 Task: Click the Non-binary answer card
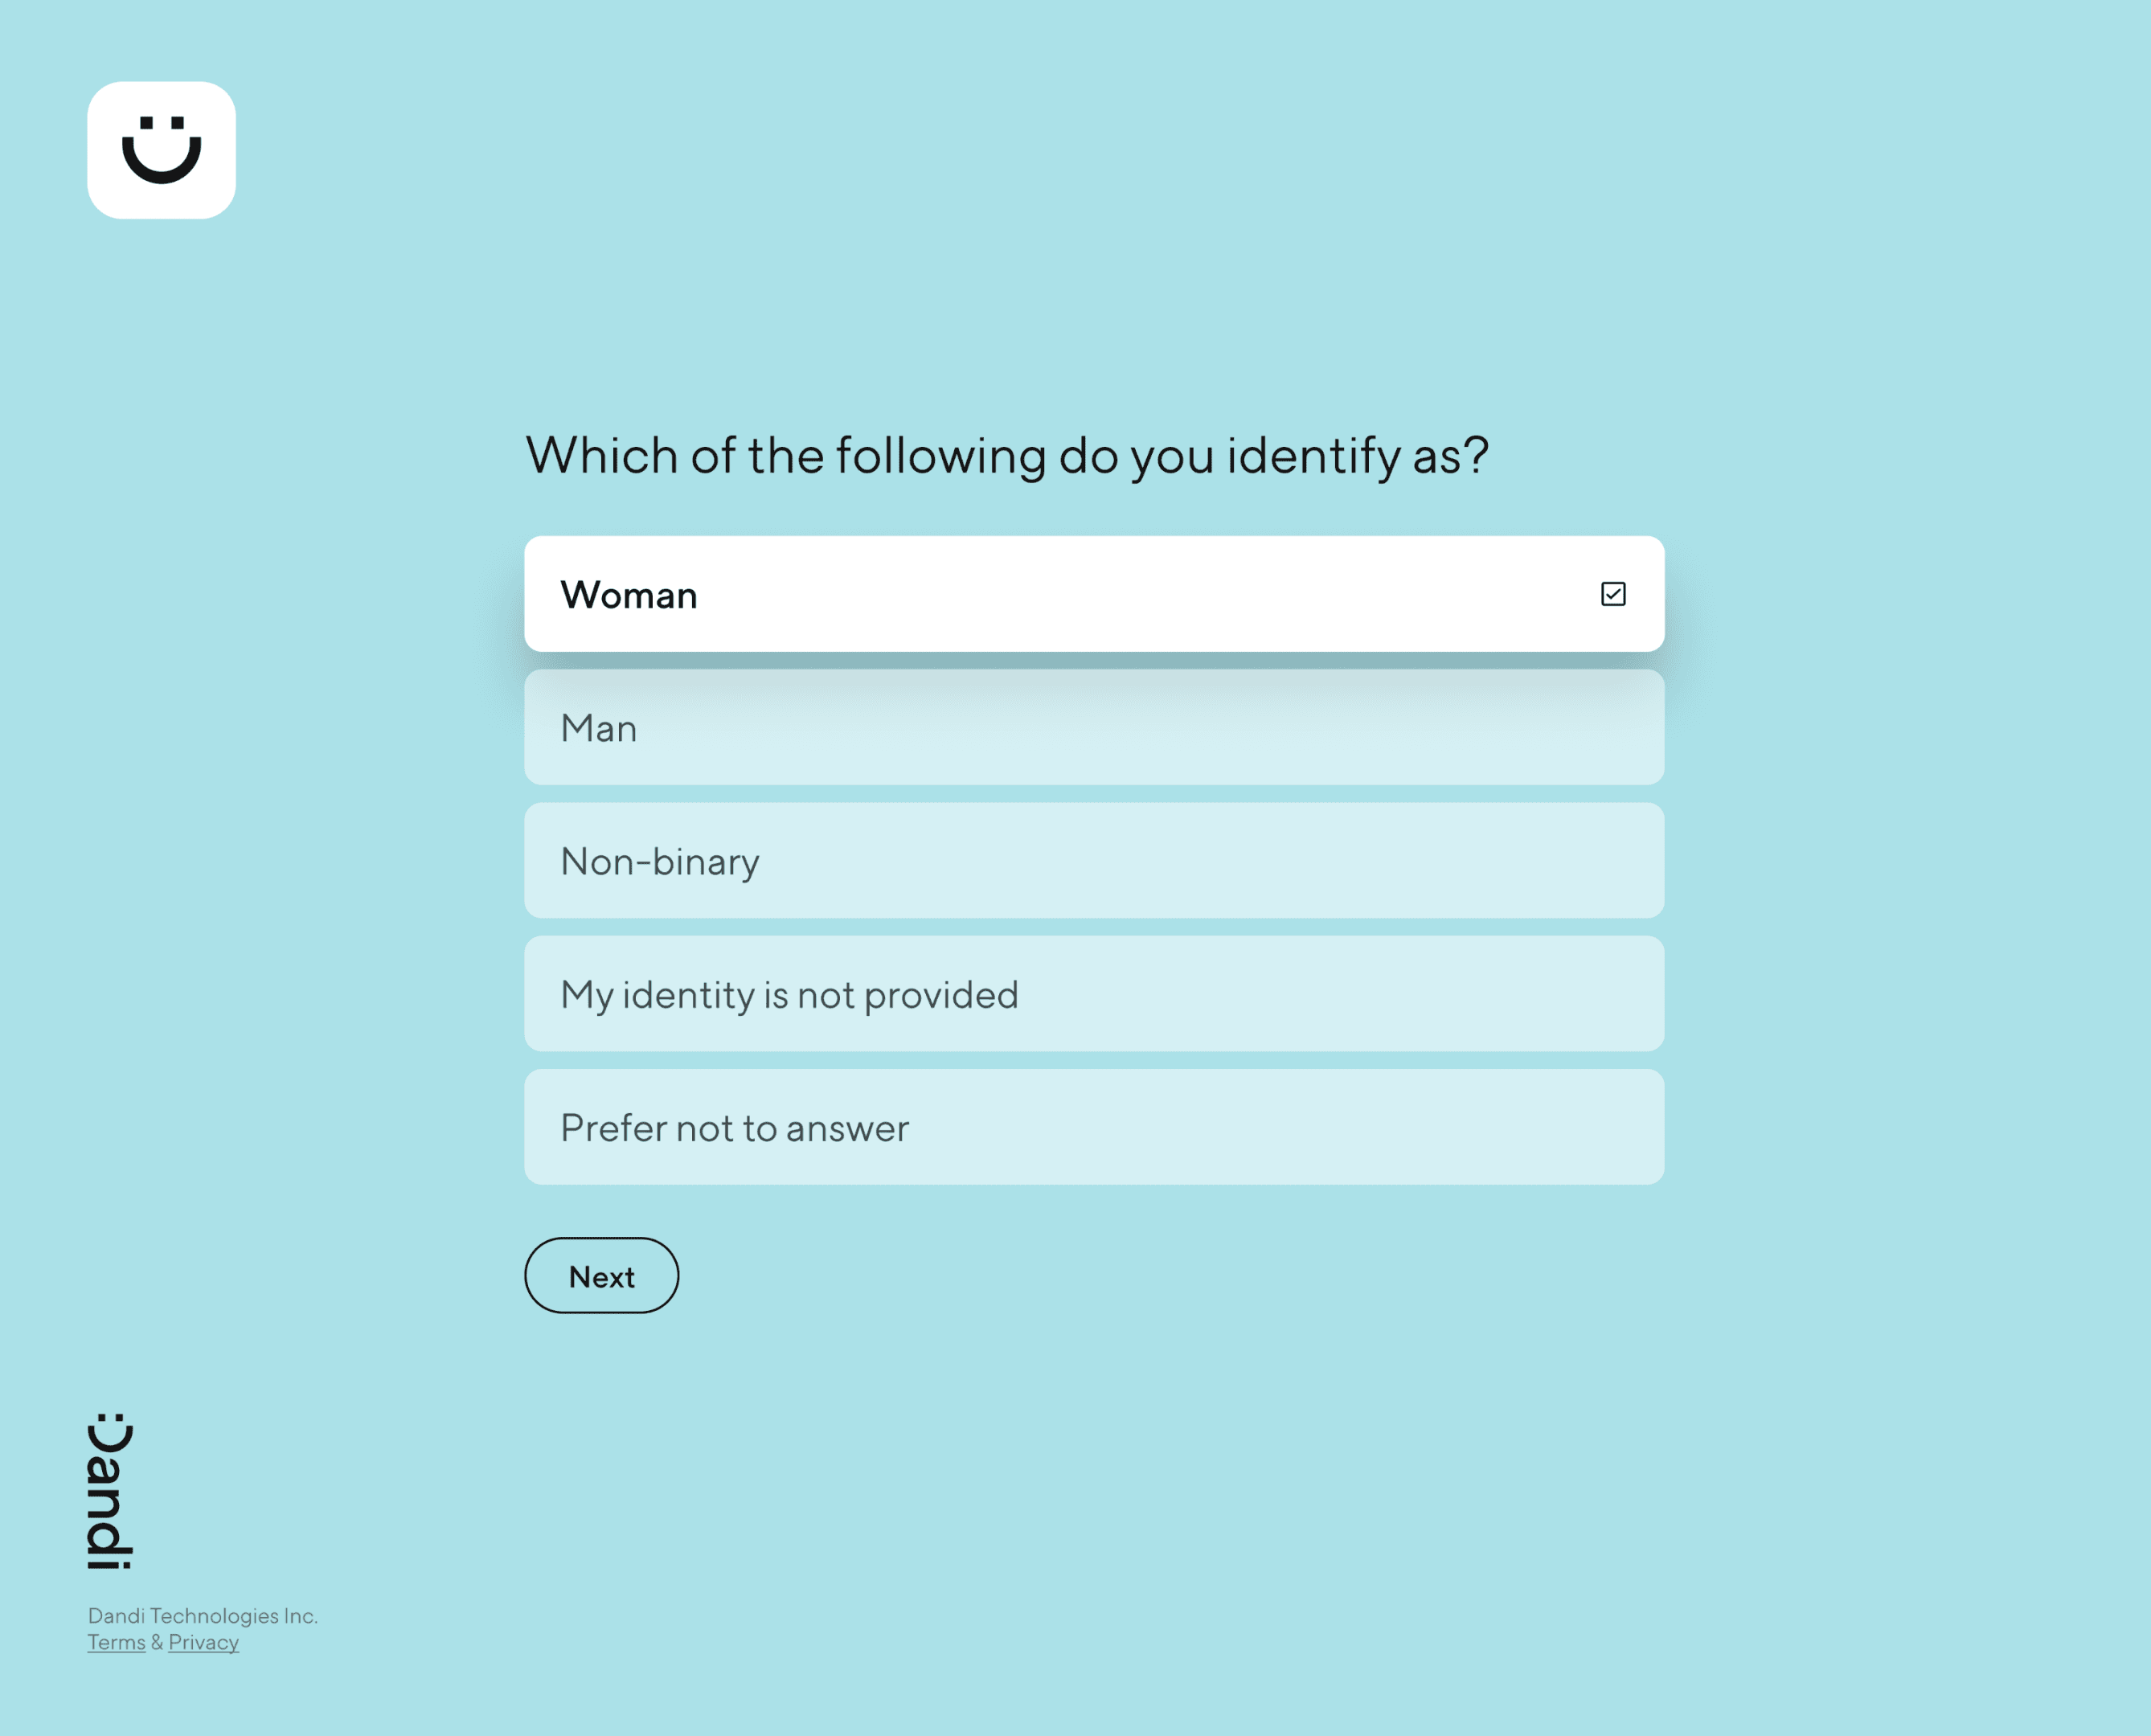(1093, 861)
